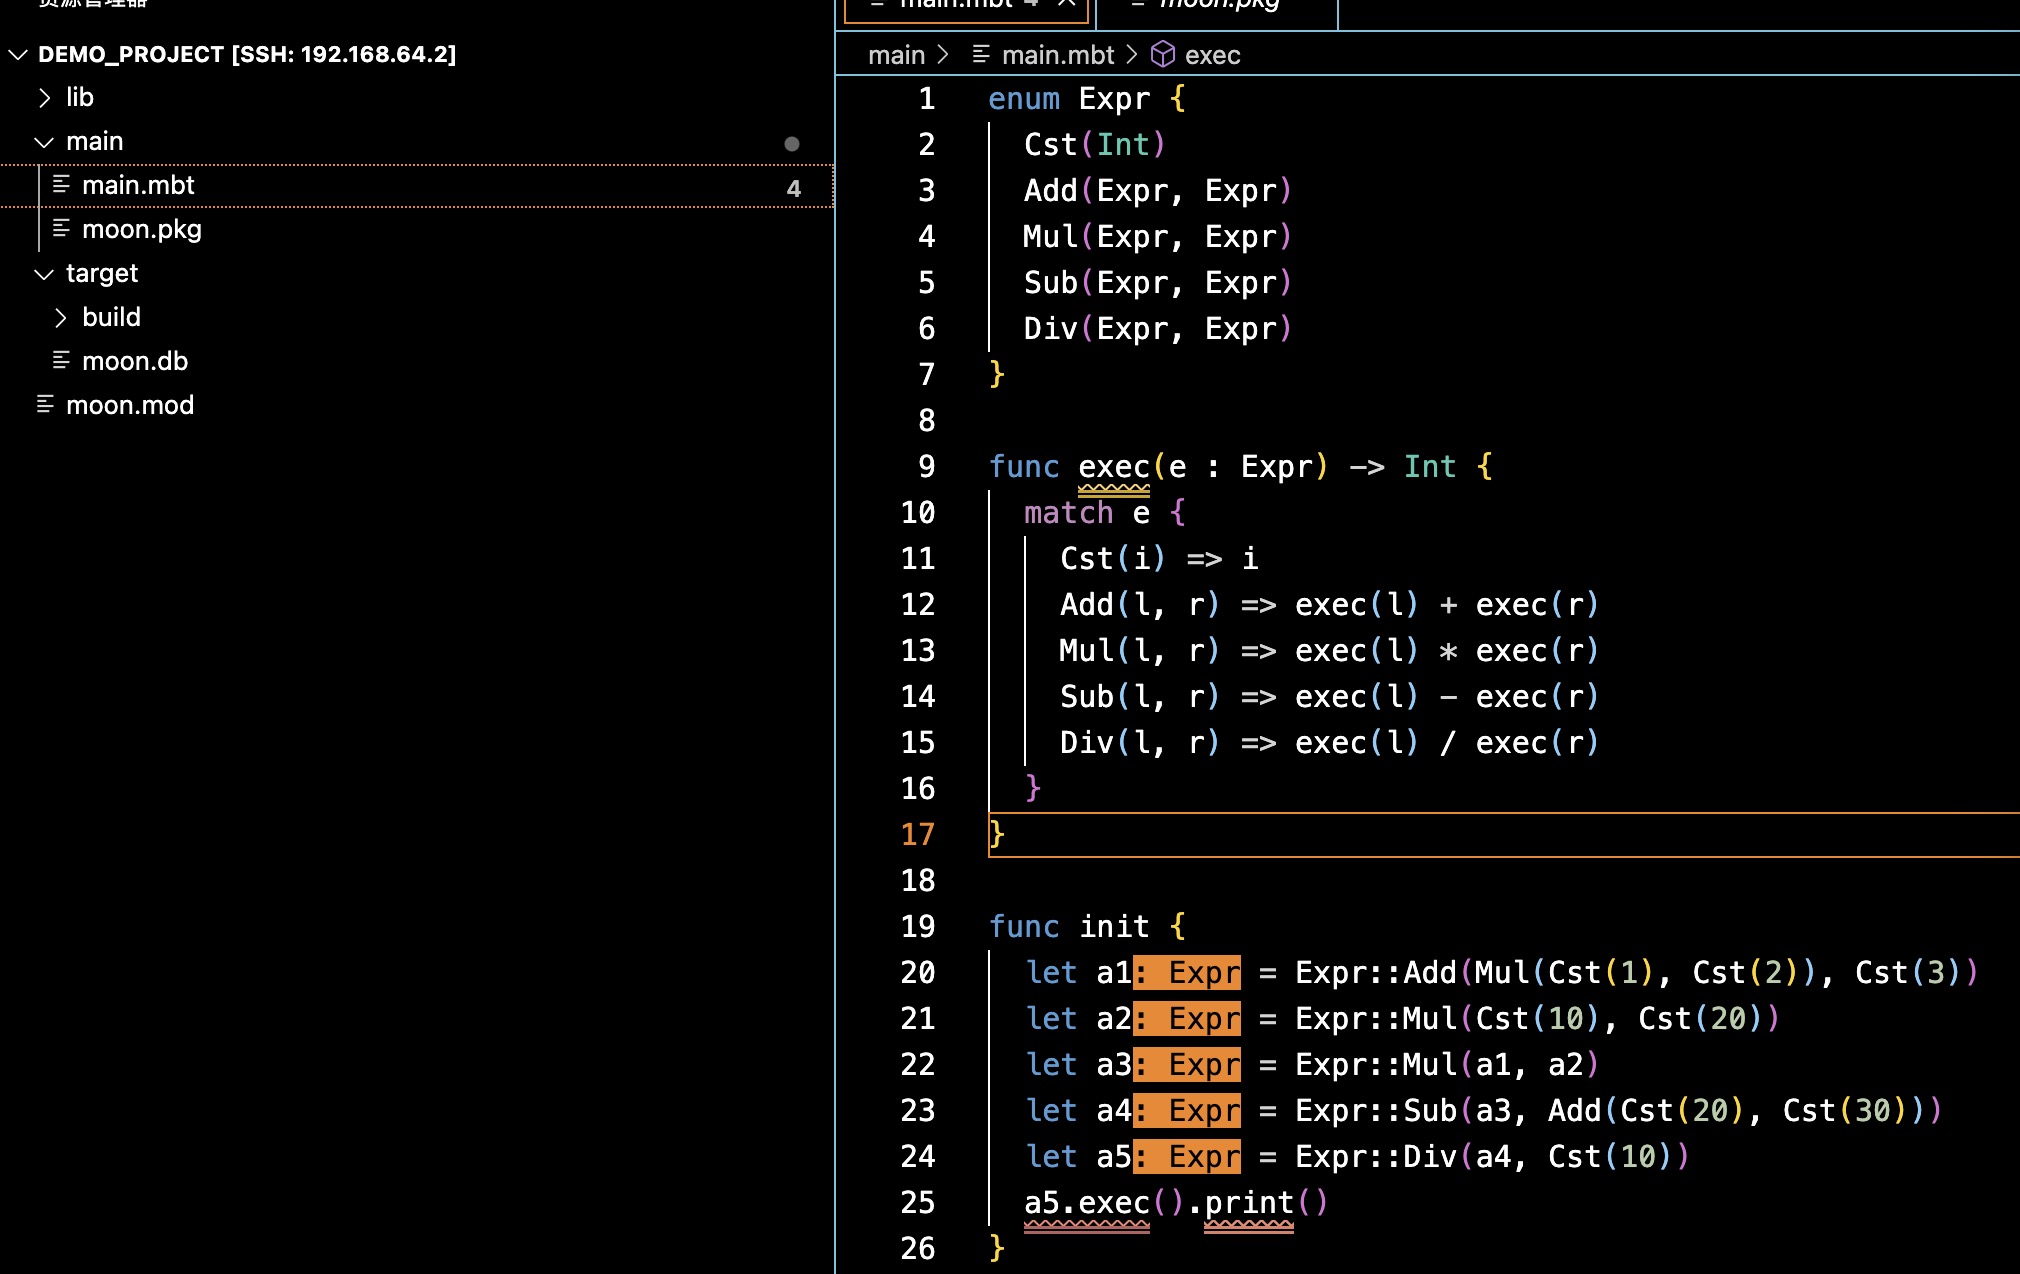The image size is (2020, 1274).
Task: Click Mul(Expr, Expr) variant on line 4
Action: [1158, 236]
